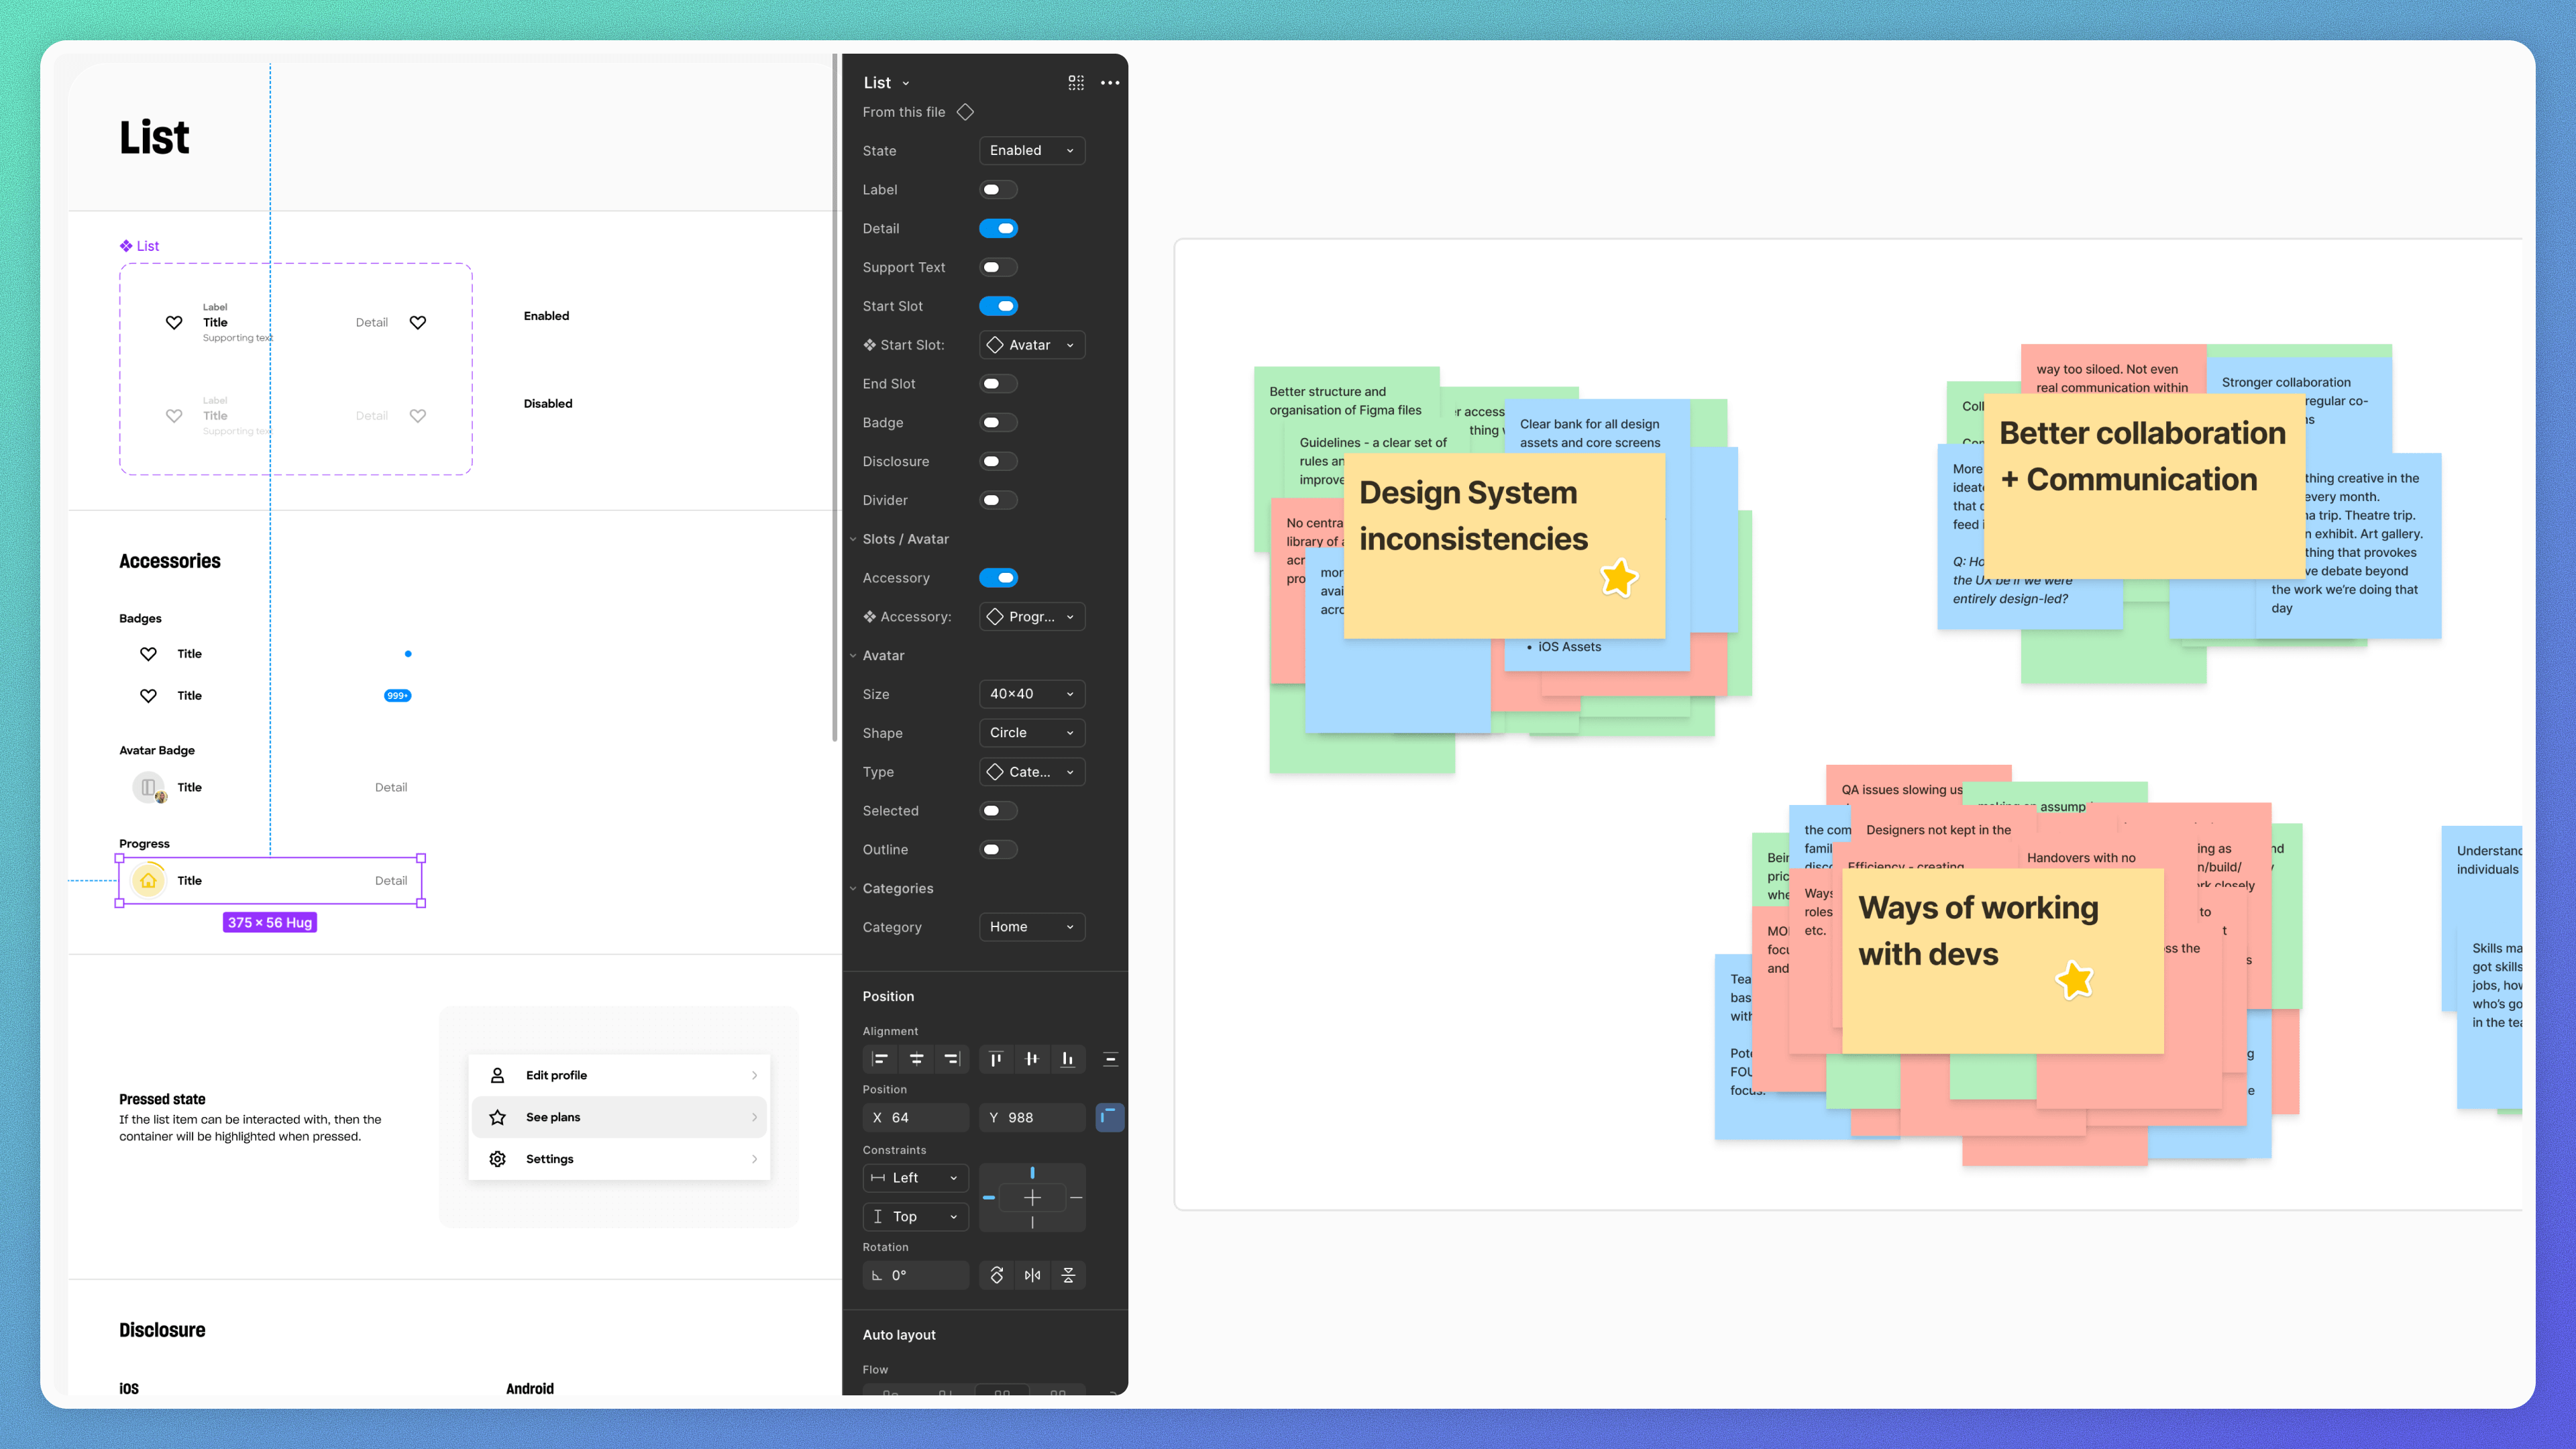Viewport: 2576px width, 1449px height.
Task: Enable the End Slot toggle
Action: click(x=998, y=384)
